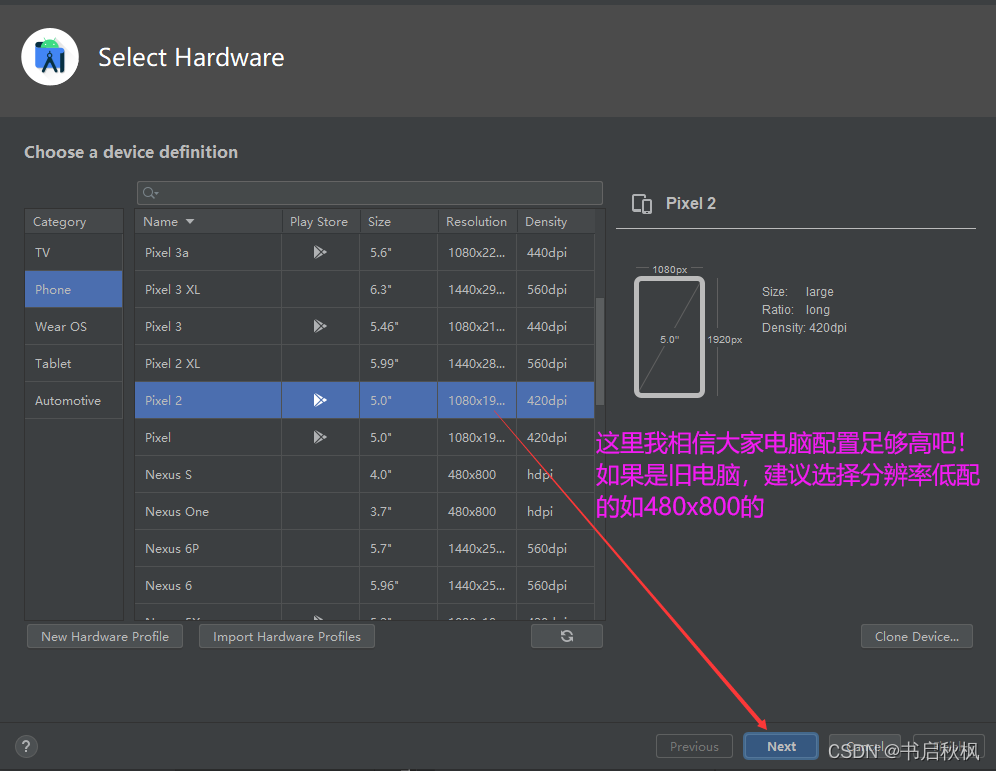Click the Play Store column header
The image size is (996, 771).
pyautogui.click(x=321, y=222)
